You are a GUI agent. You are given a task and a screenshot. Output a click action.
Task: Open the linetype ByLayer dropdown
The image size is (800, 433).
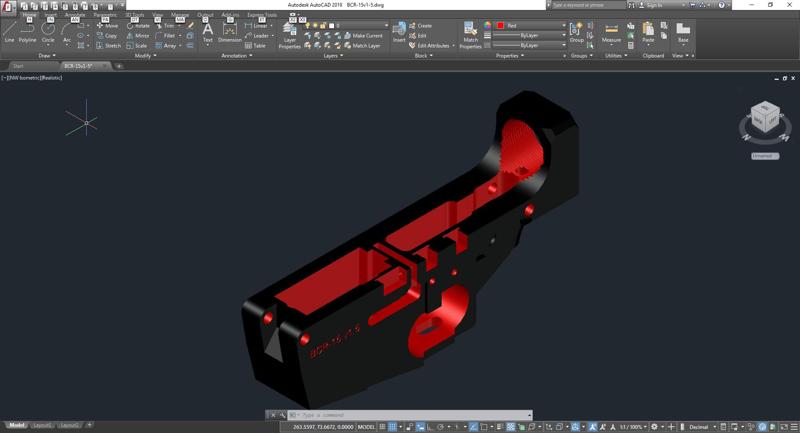coord(530,45)
